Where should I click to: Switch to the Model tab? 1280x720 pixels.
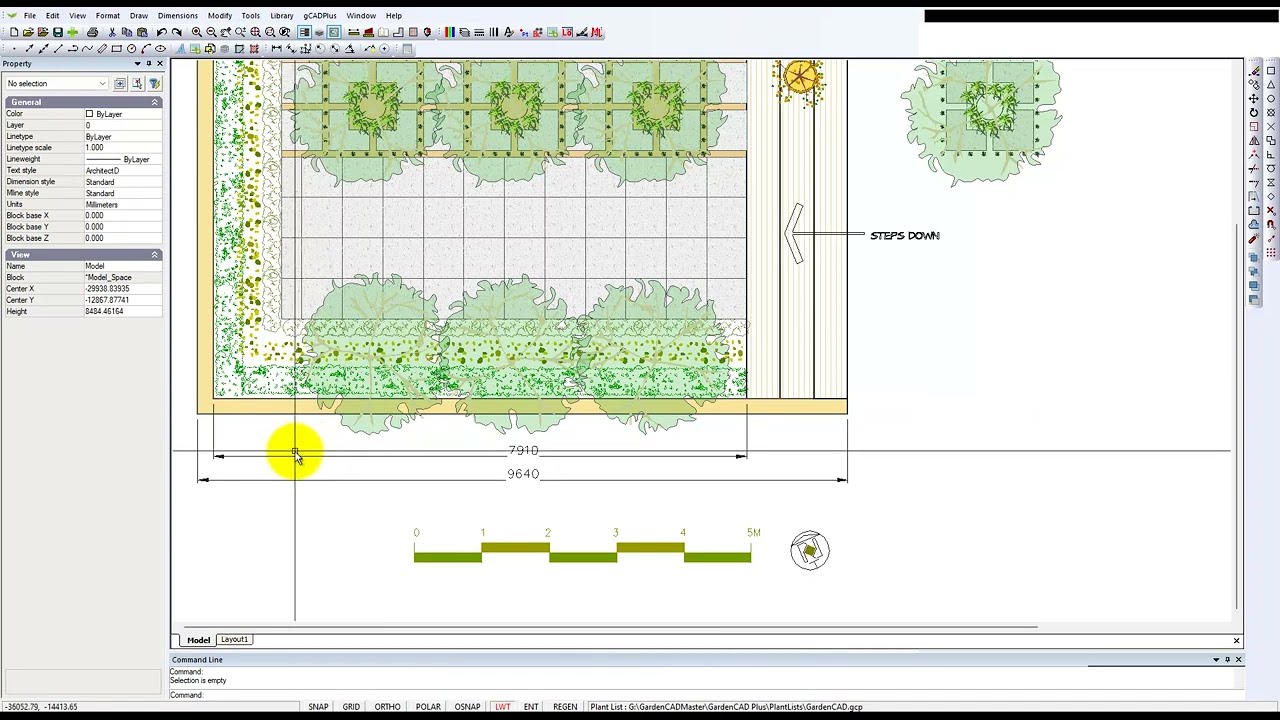198,640
